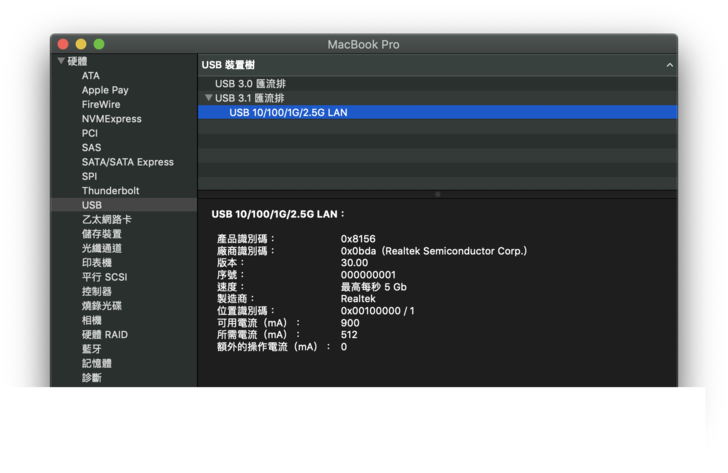Select PCI sidebar entry

tap(90, 133)
